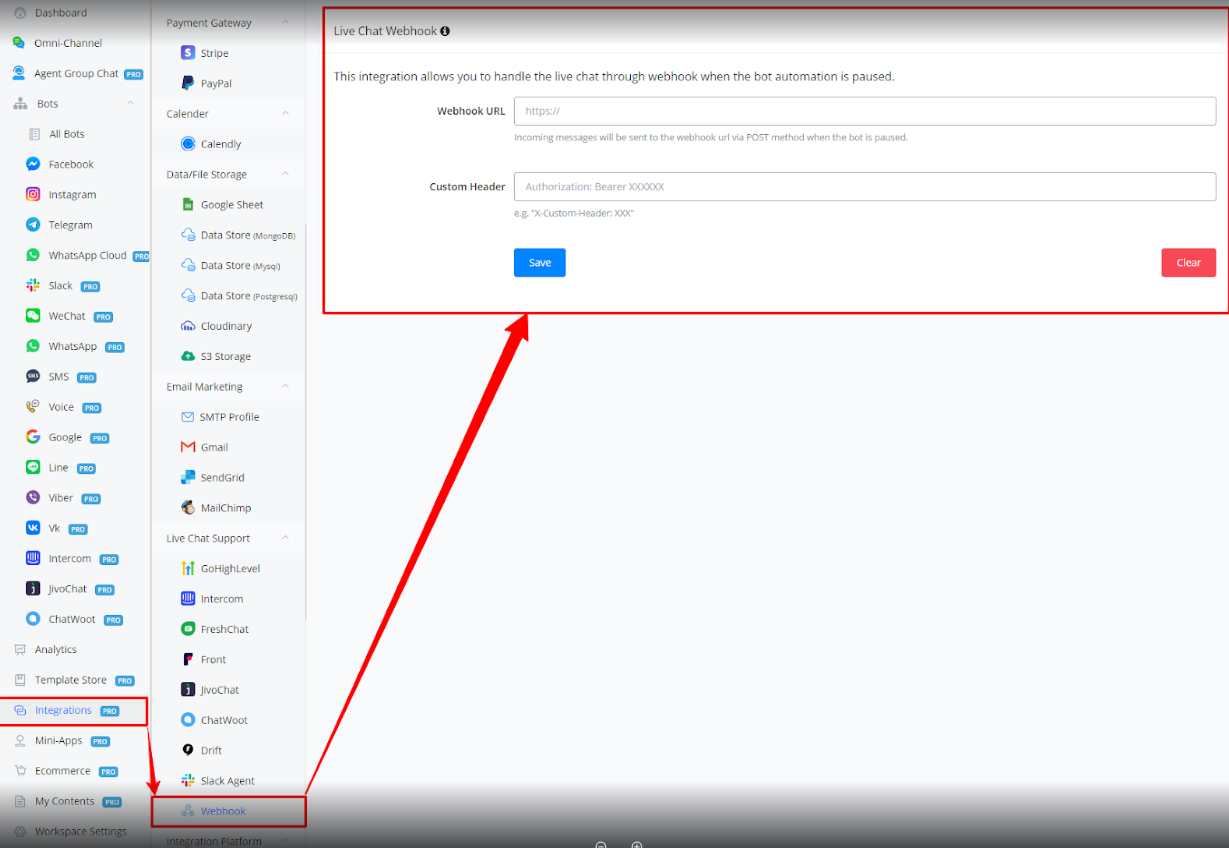1229x848 pixels.
Task: Open the PayPal integration icon
Action: click(188, 84)
